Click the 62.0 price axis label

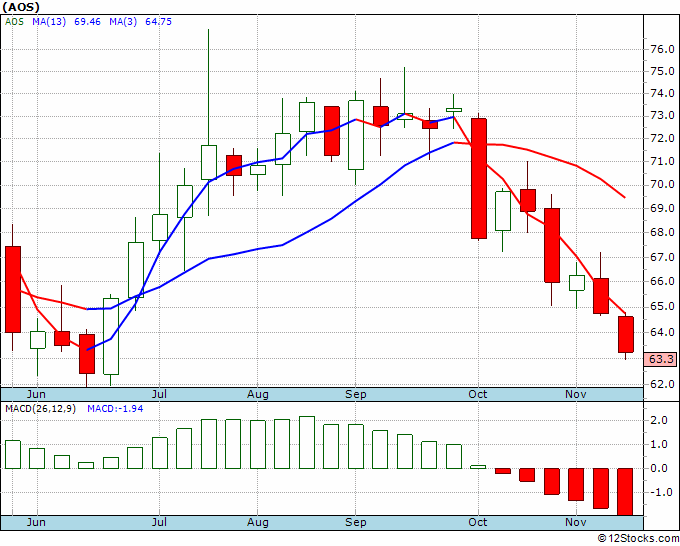pyautogui.click(x=662, y=384)
